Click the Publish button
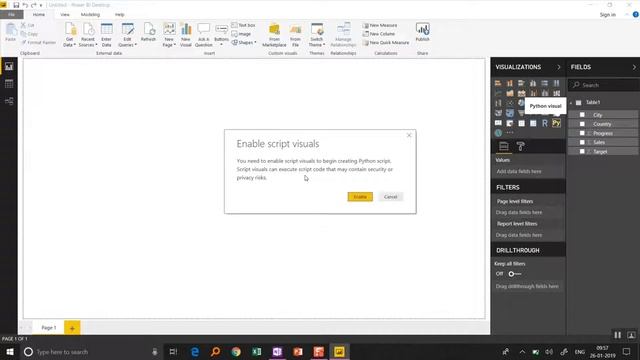This screenshot has width=640, height=360. tap(422, 32)
